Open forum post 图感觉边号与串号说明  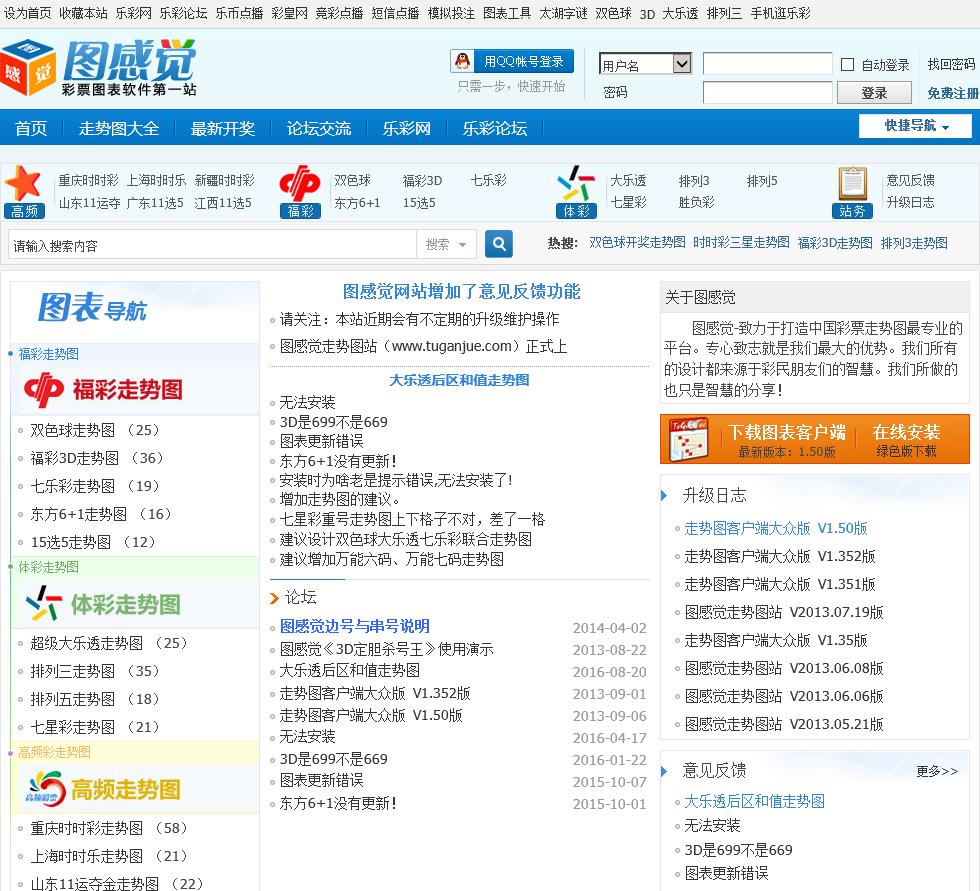point(354,626)
